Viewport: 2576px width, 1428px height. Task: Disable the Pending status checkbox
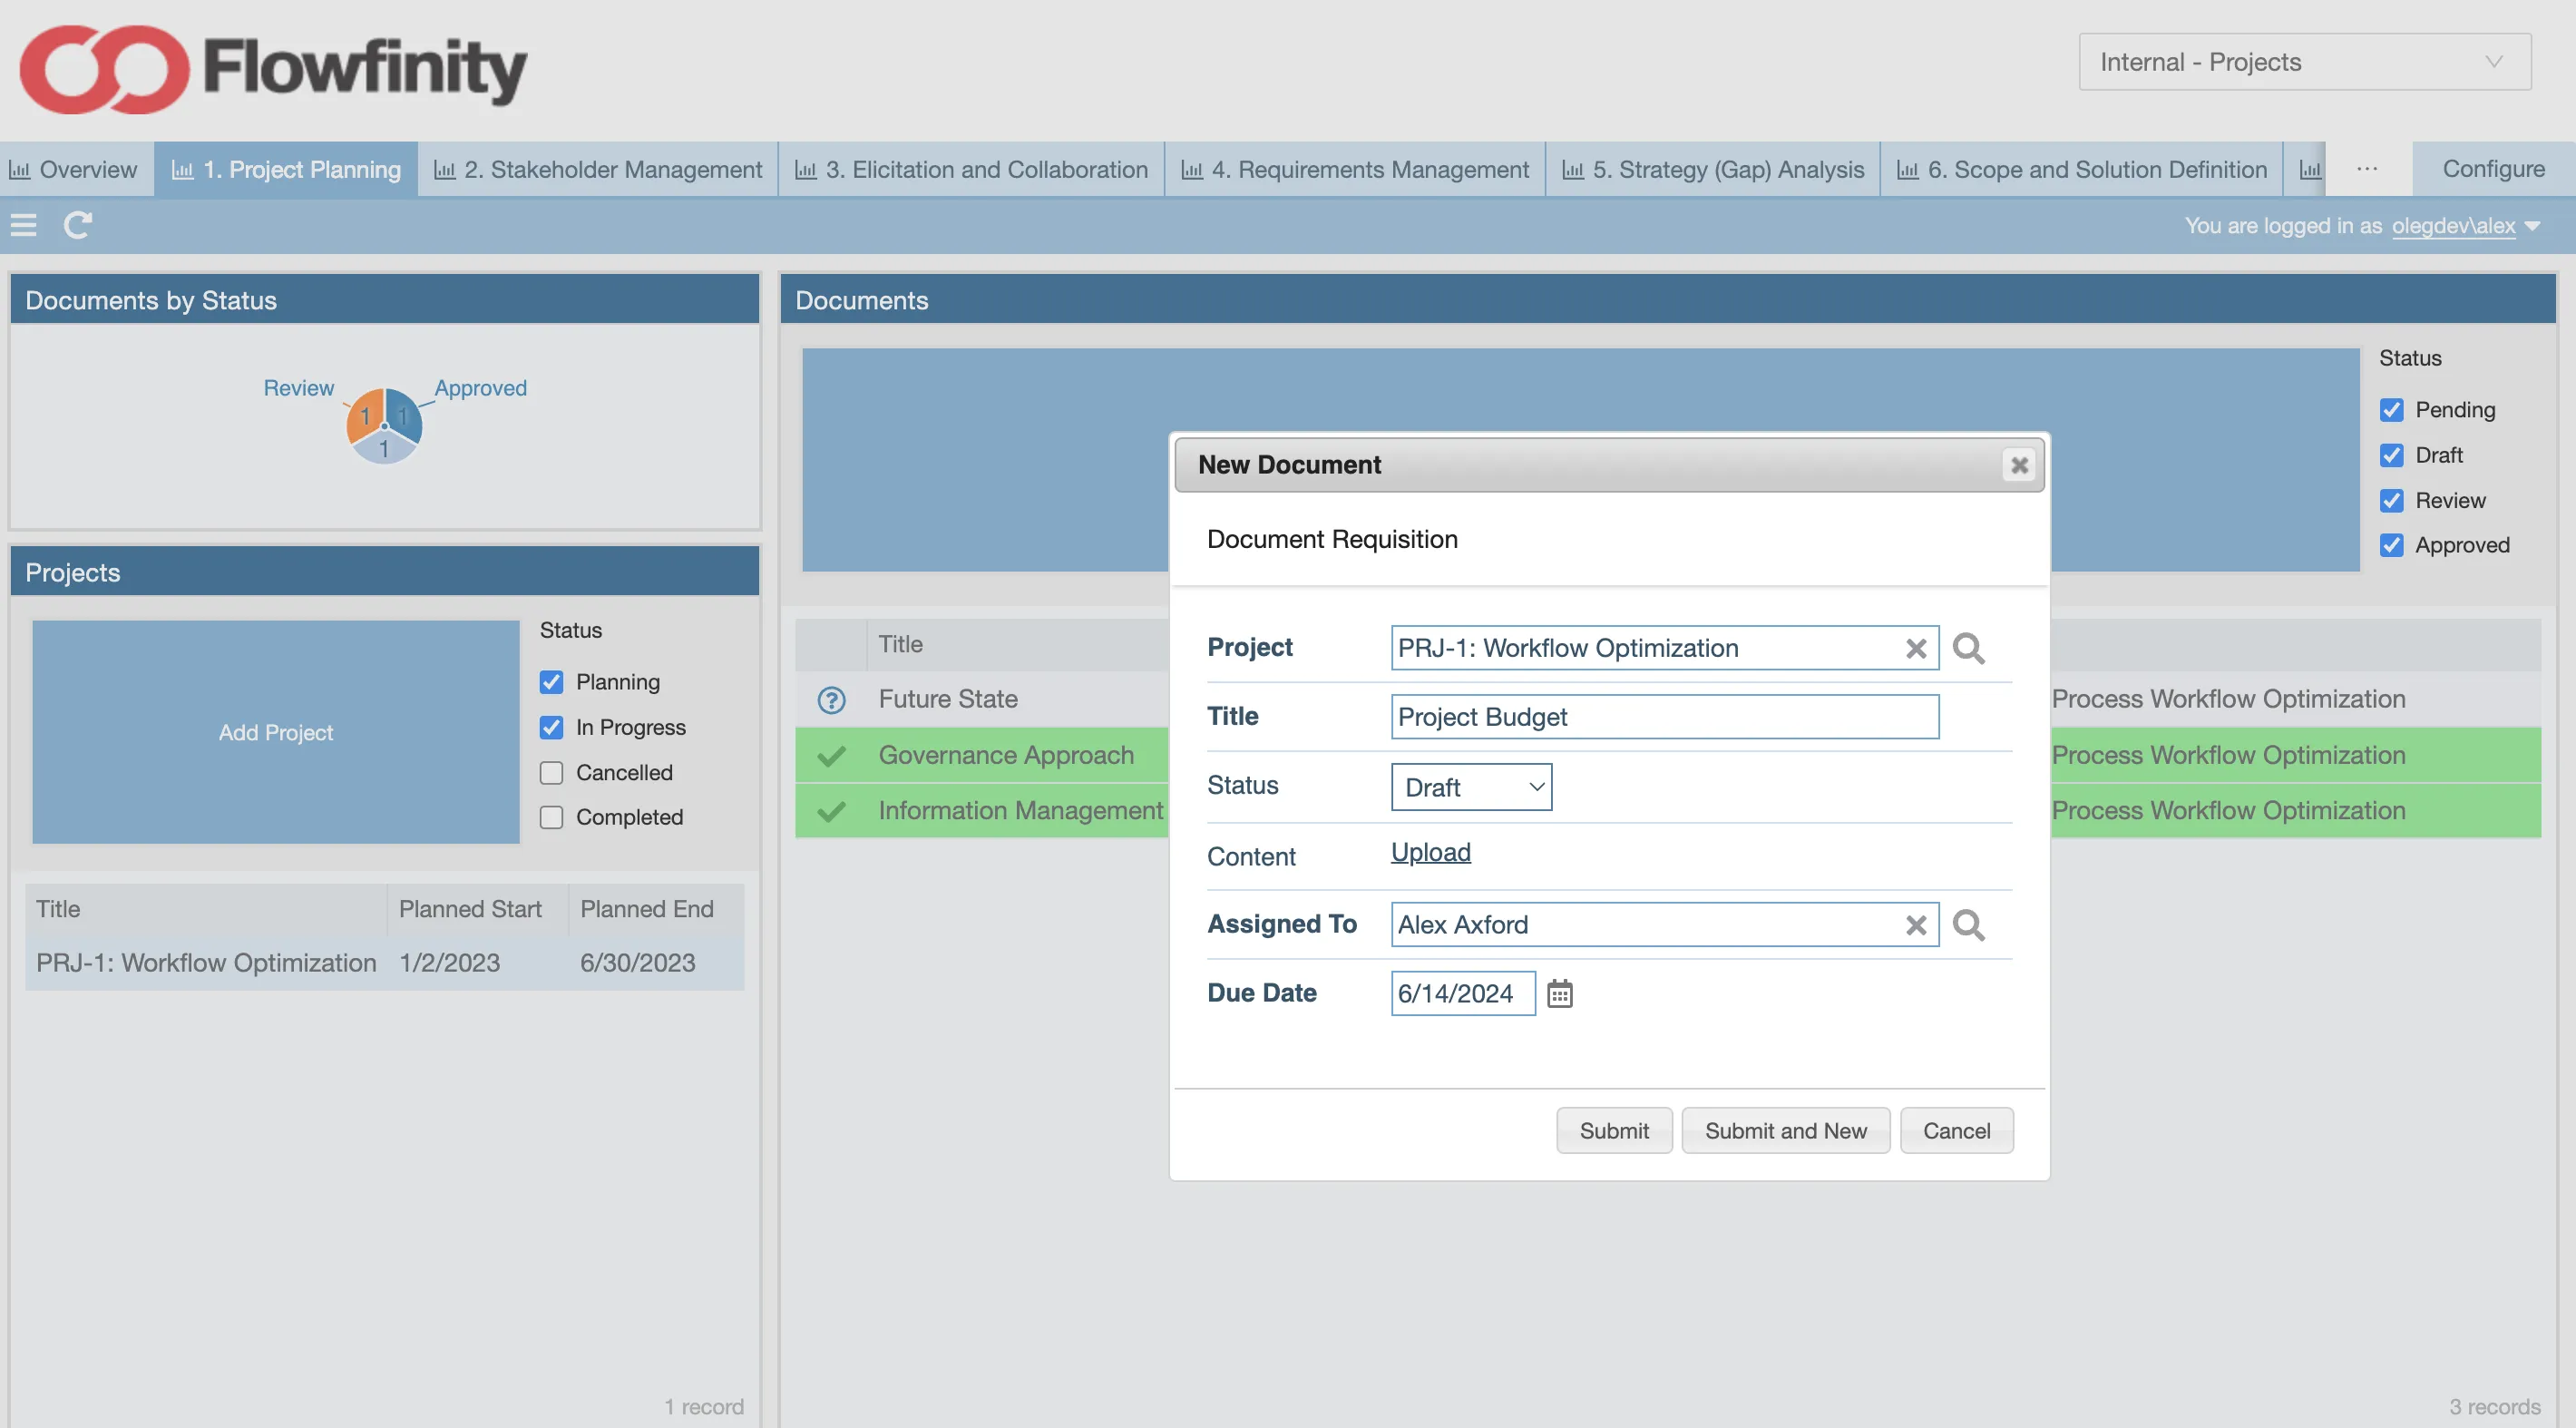pos(2392,409)
